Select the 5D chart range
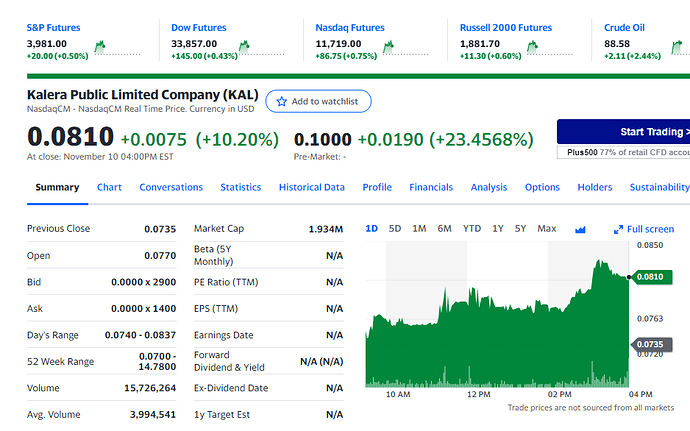The width and height of the screenshot is (690, 431). coord(395,229)
